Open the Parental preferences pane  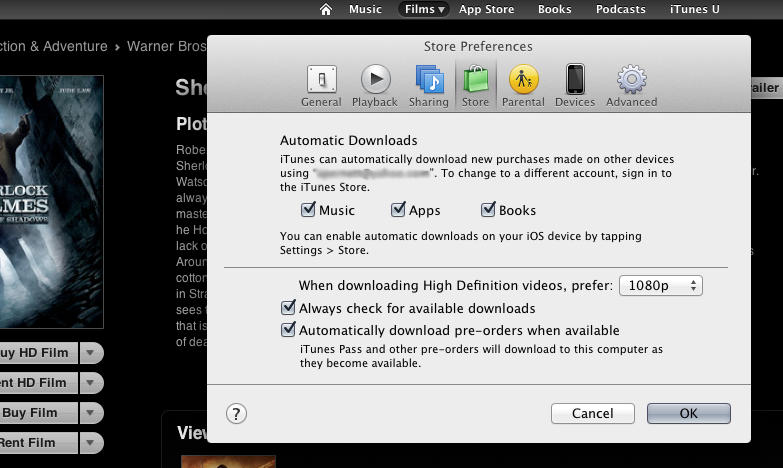523,86
